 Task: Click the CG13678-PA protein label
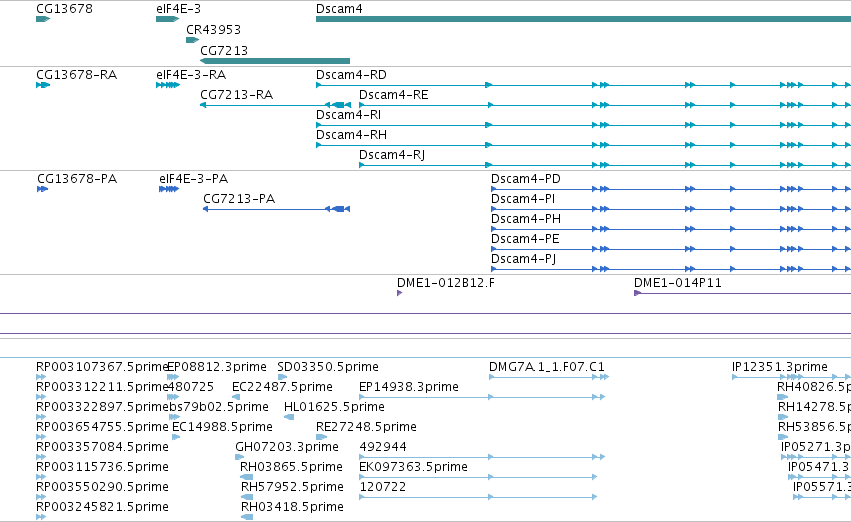[77, 179]
